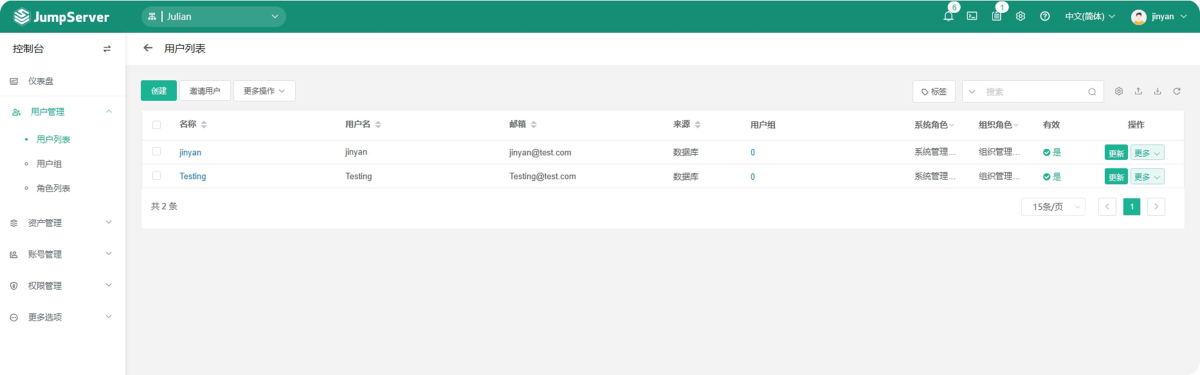This screenshot has height=375, width=1200.
Task: Open user group count link for Testing
Action: pyautogui.click(x=753, y=177)
